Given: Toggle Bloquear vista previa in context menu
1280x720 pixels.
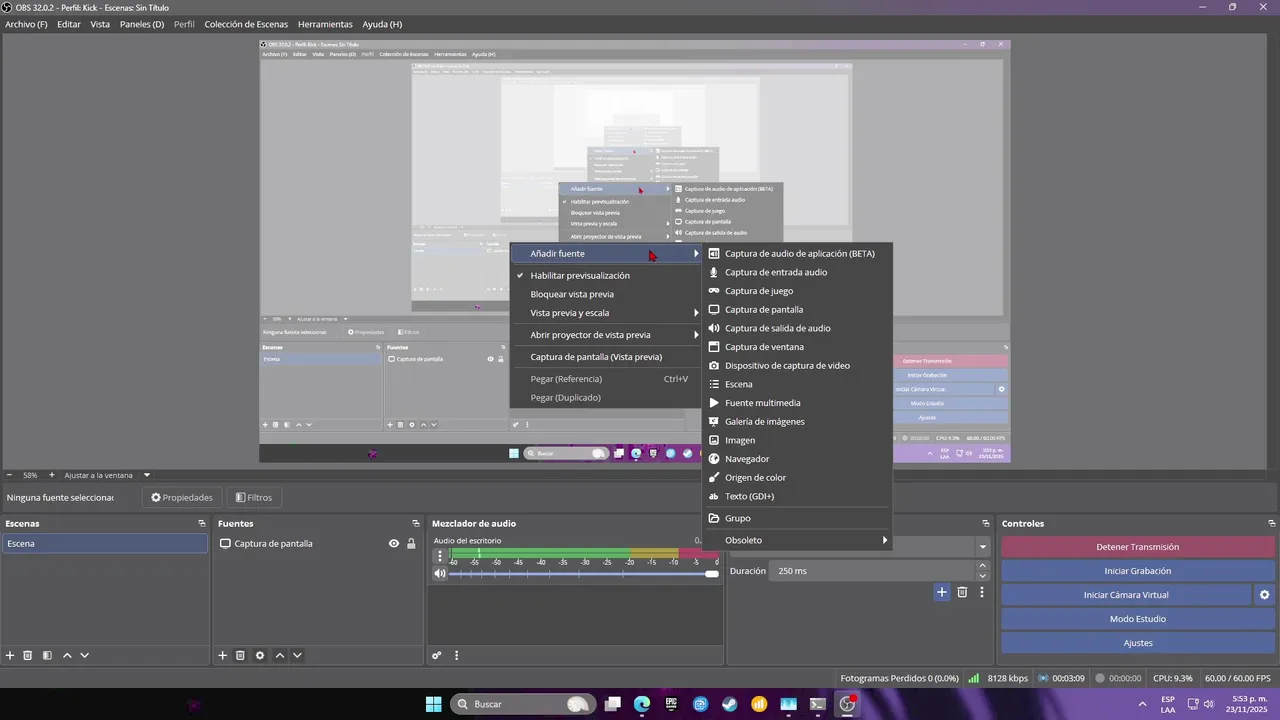Looking at the screenshot, I should click(572, 294).
